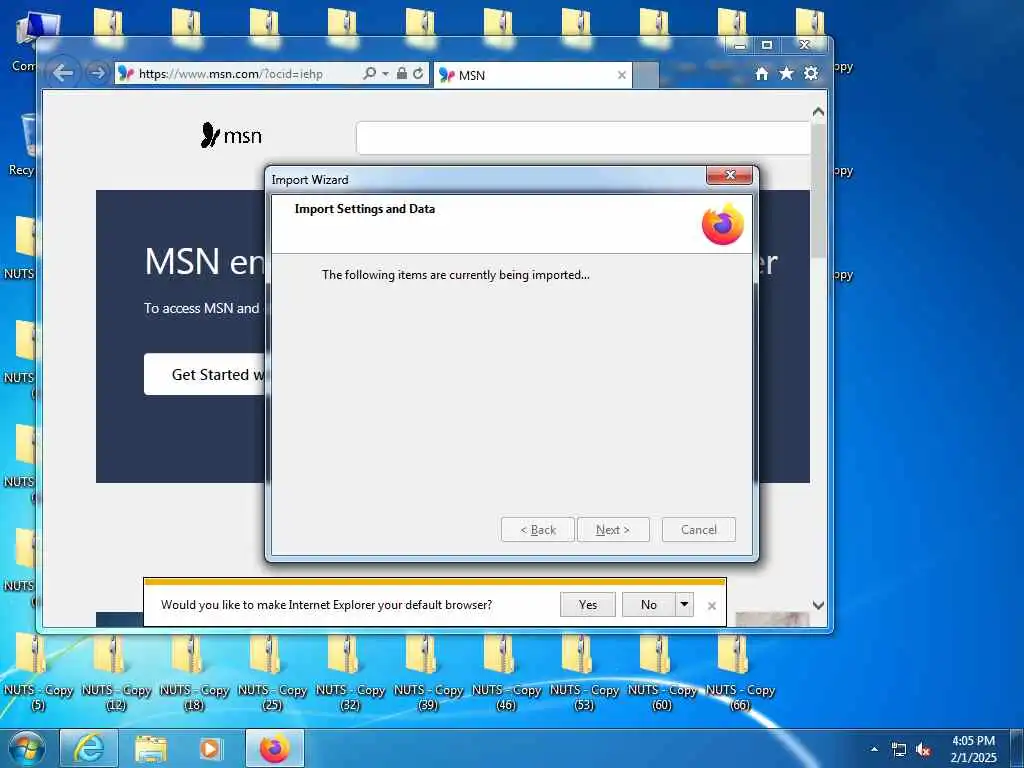Click the Firefox logo in Import Wizard
Viewport: 1024px width, 768px height.
723,224
